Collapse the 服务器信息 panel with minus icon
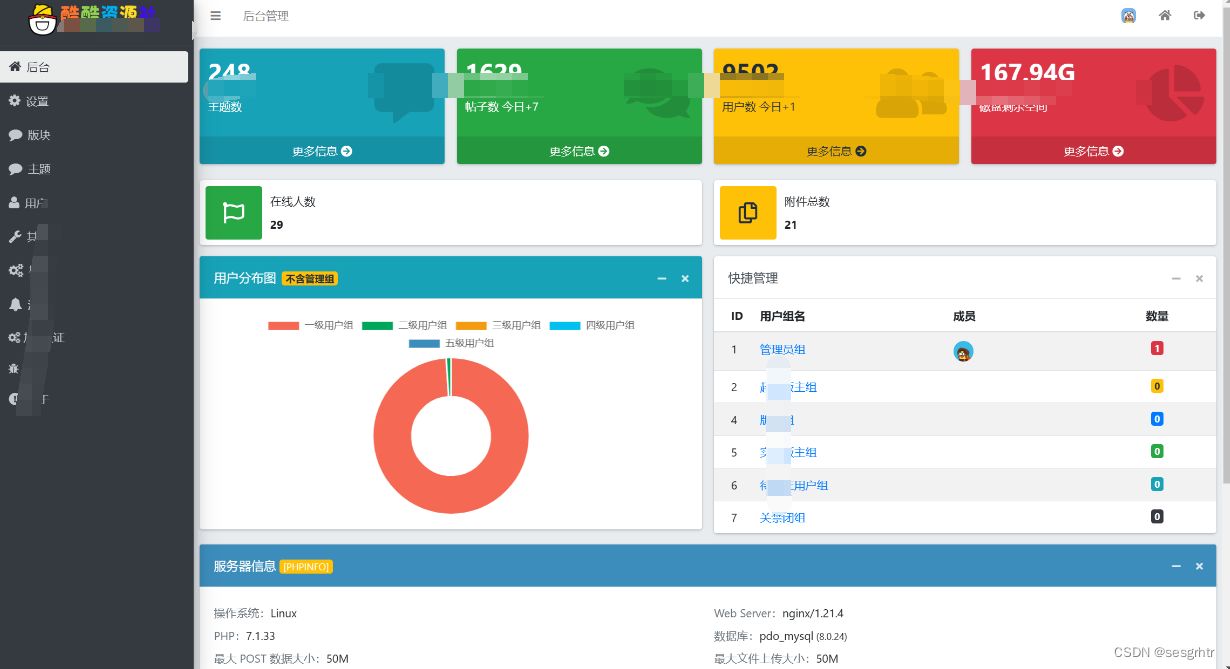The height and width of the screenshot is (669, 1230). coord(1176,566)
